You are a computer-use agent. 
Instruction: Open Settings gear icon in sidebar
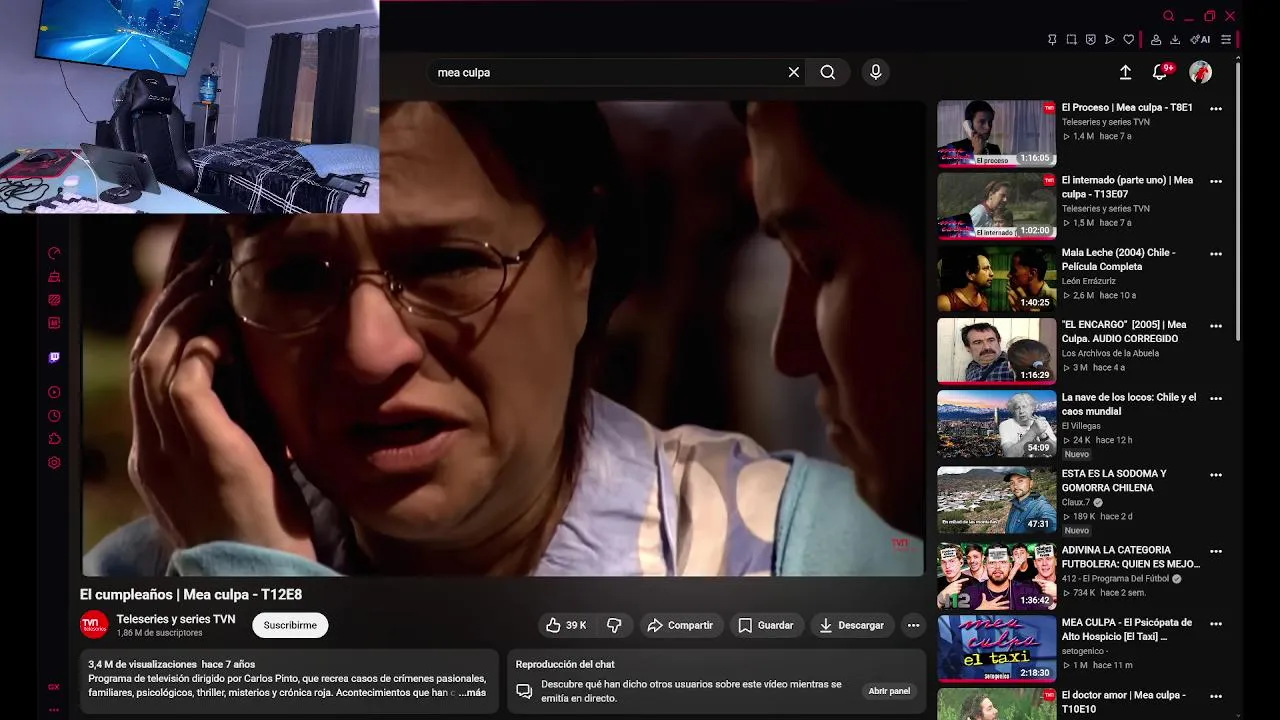tap(54, 463)
